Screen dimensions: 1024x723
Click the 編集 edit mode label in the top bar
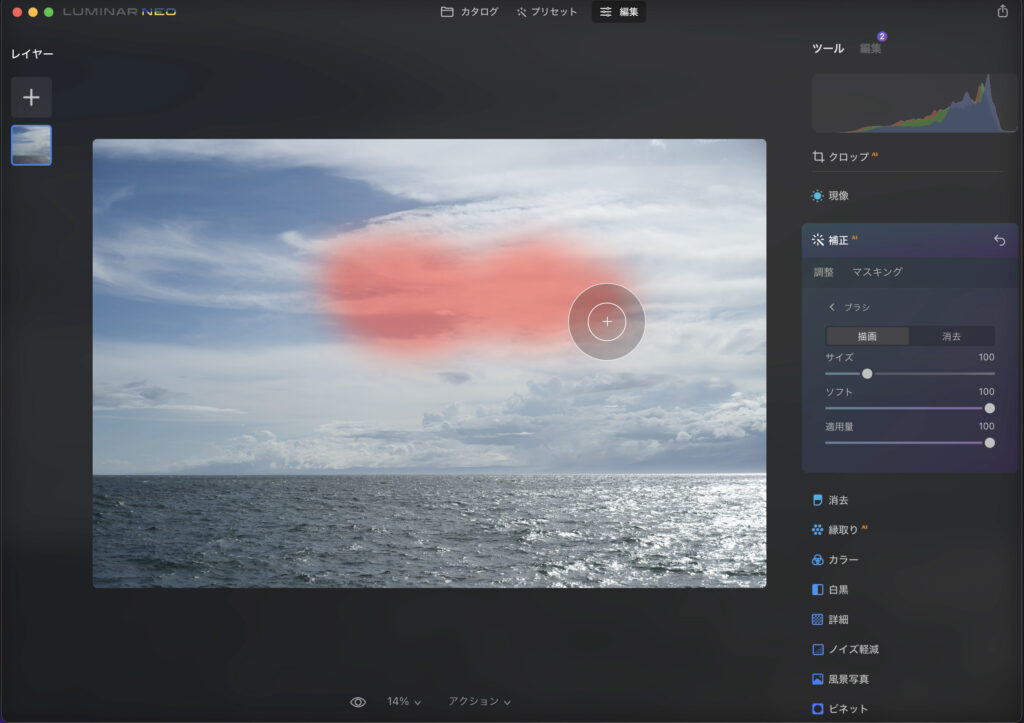(x=628, y=12)
